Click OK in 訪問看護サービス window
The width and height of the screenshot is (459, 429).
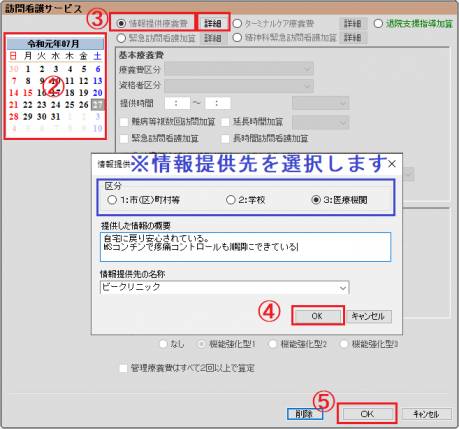[x=367, y=414]
